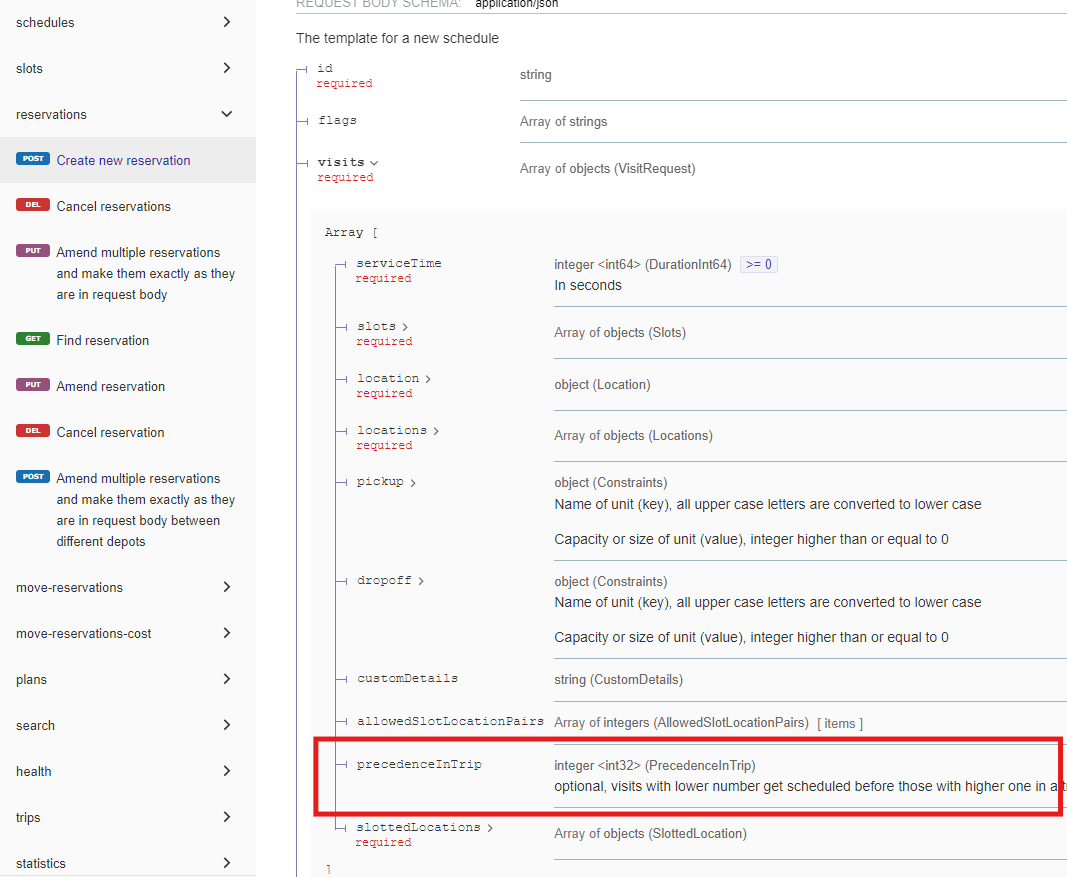Open the PUT Amend reservation endpoint
The image size is (1067, 877).
click(x=110, y=386)
